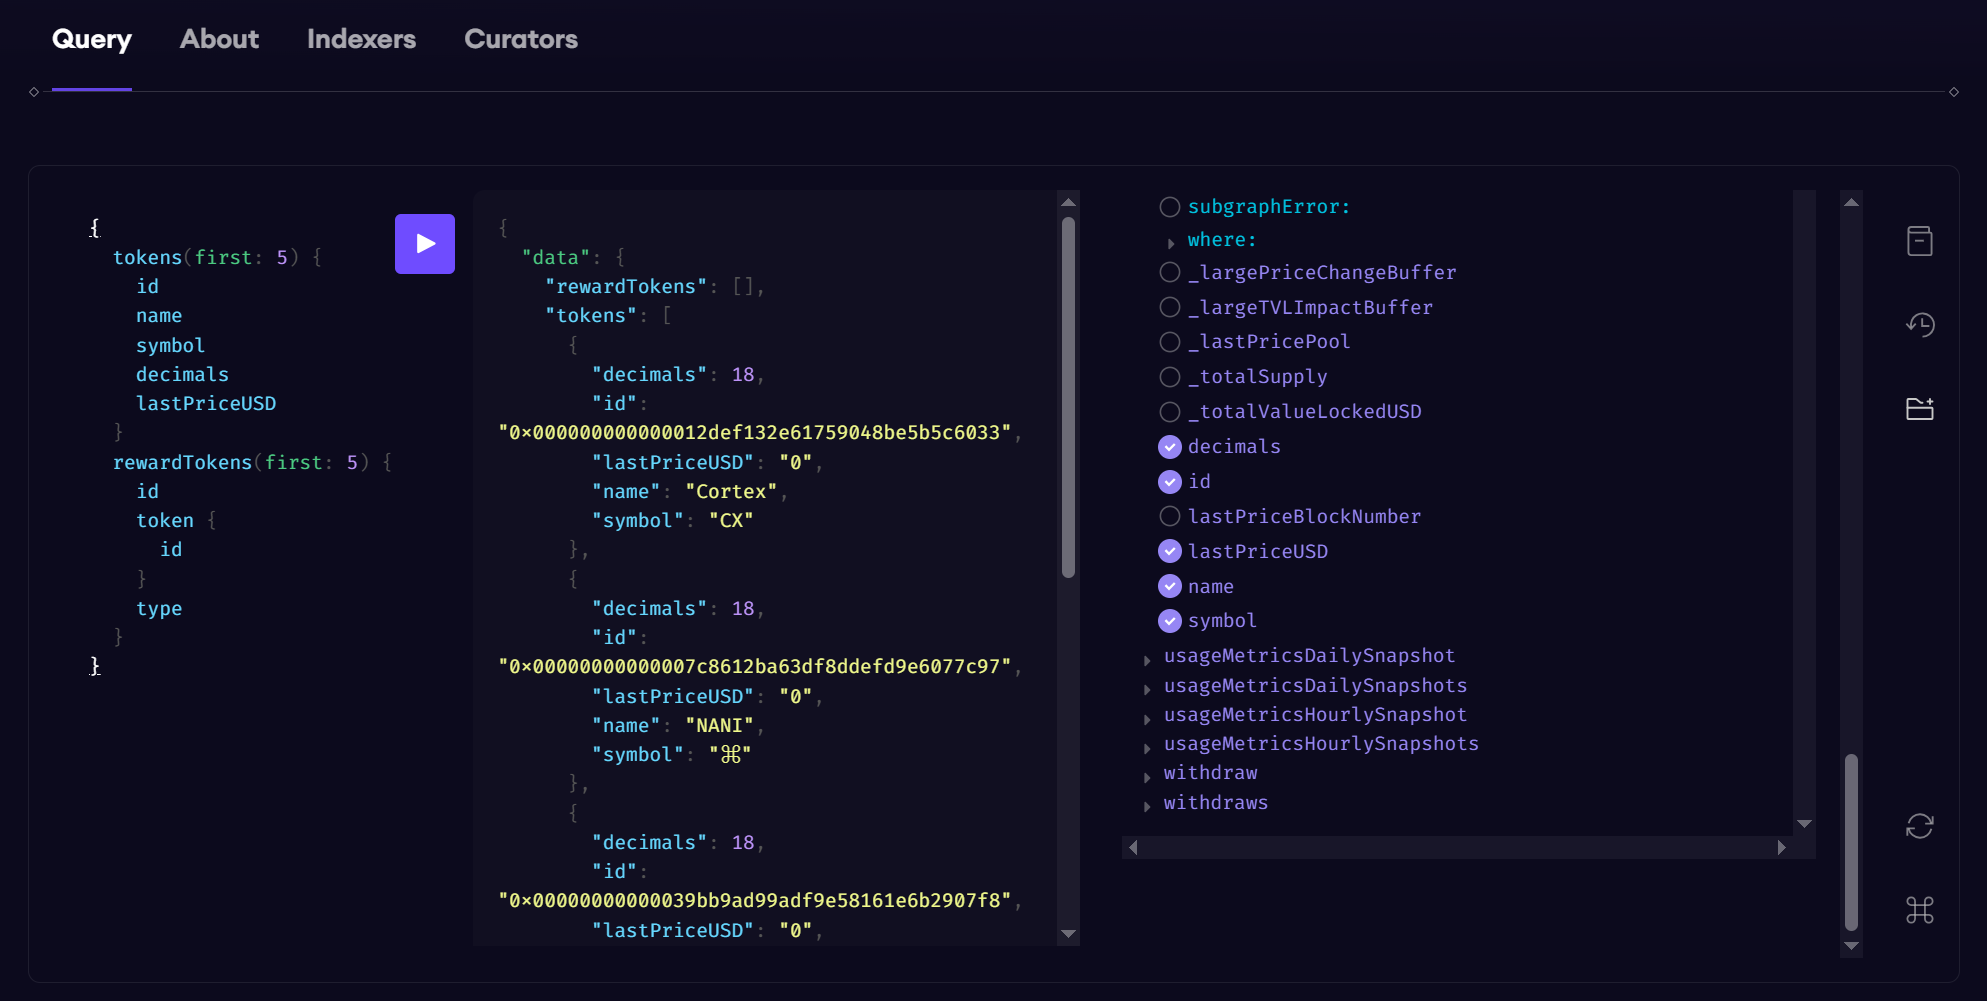Click the outer explorer scrollbar thumb
1987x1001 pixels.
click(x=1851, y=842)
